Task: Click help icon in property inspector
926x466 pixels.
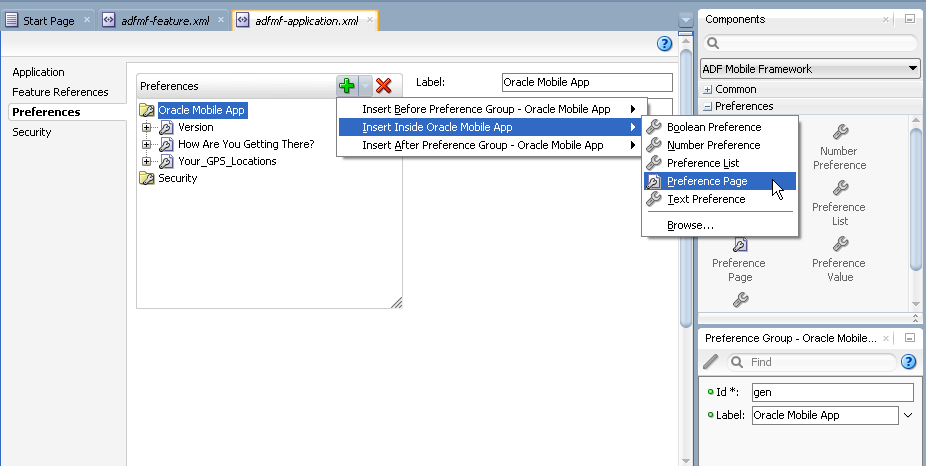Action: click(908, 362)
